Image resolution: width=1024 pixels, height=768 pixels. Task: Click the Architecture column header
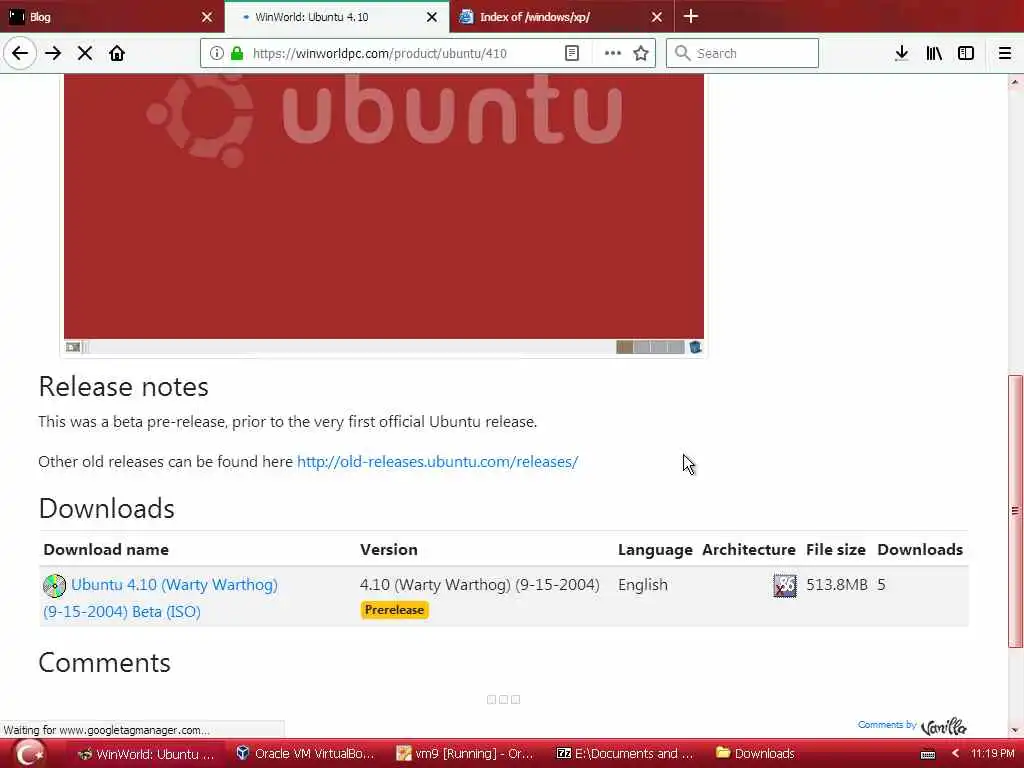coord(748,550)
